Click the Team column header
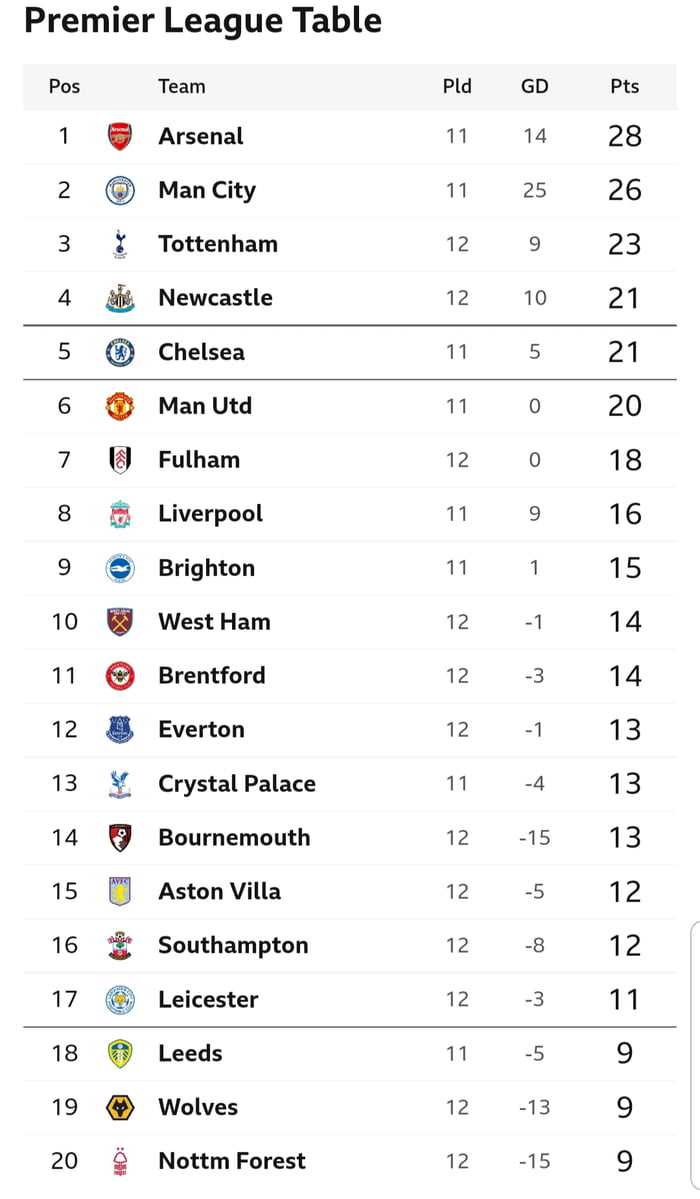Image resolution: width=700 pixels, height=1199 pixels. (181, 87)
